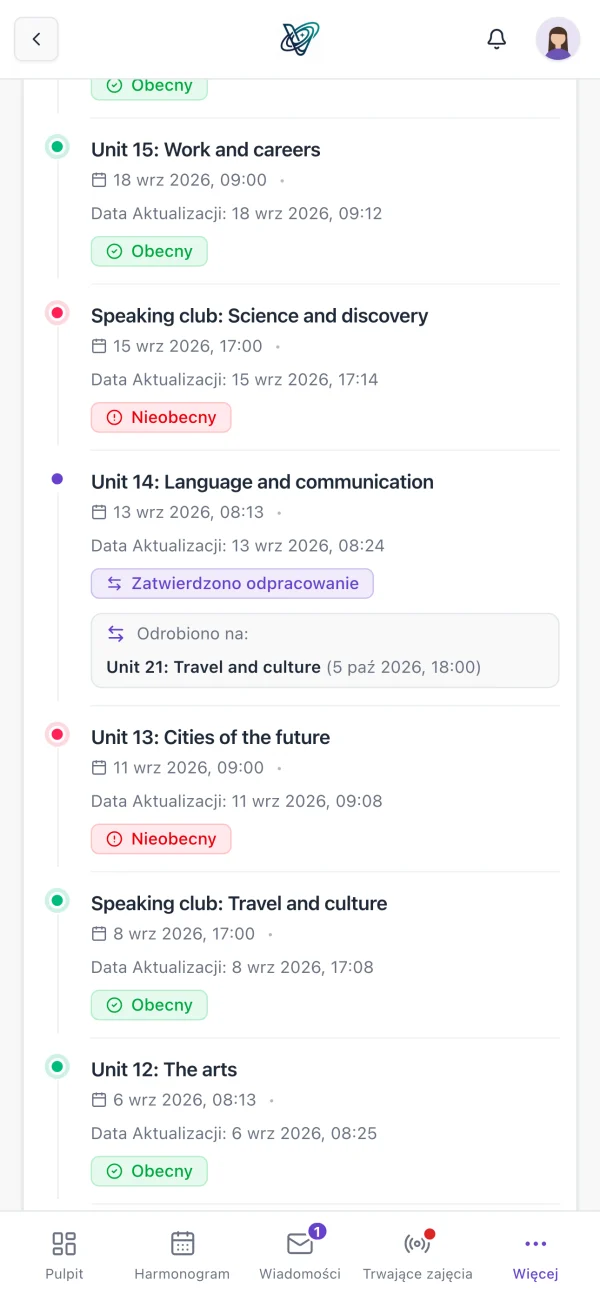Click green timeline marker for Unit 15
Screen dimensions: 600x1301
click(57, 147)
